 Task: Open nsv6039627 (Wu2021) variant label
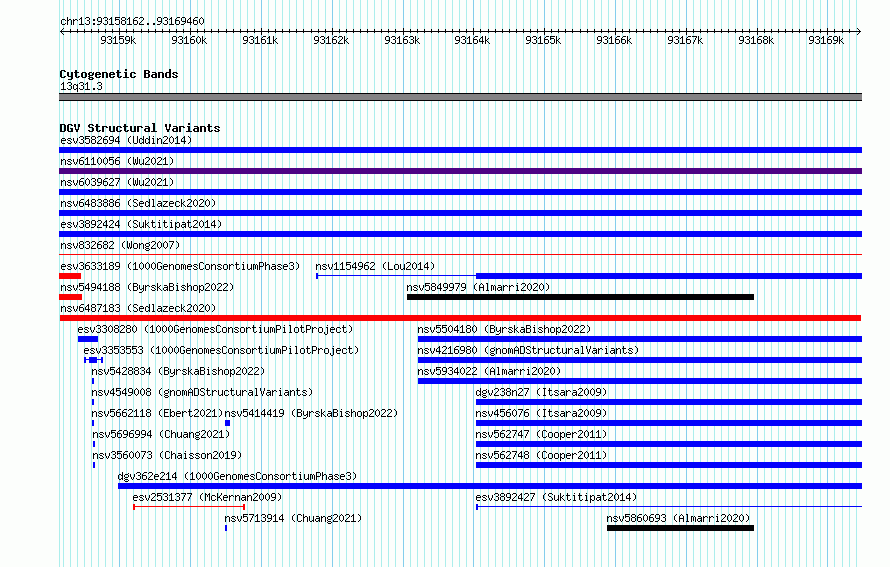tap(117, 182)
